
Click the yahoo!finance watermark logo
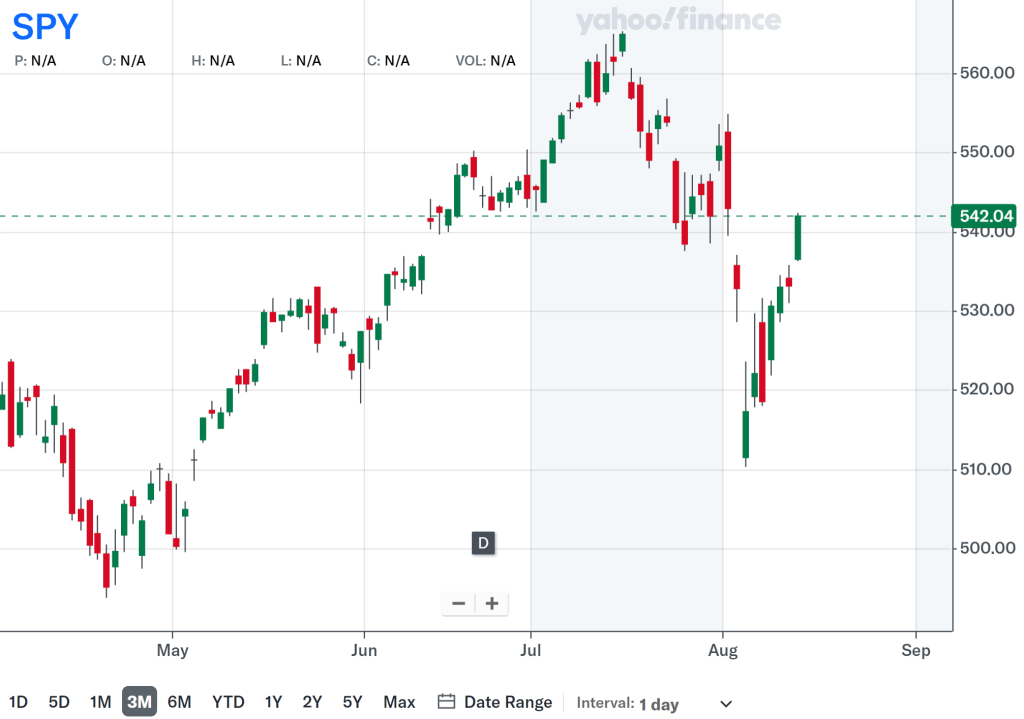(678, 20)
